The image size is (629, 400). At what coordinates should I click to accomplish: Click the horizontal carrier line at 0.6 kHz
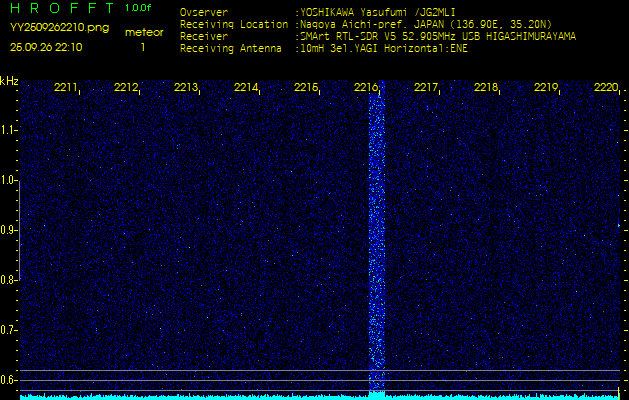320,380
